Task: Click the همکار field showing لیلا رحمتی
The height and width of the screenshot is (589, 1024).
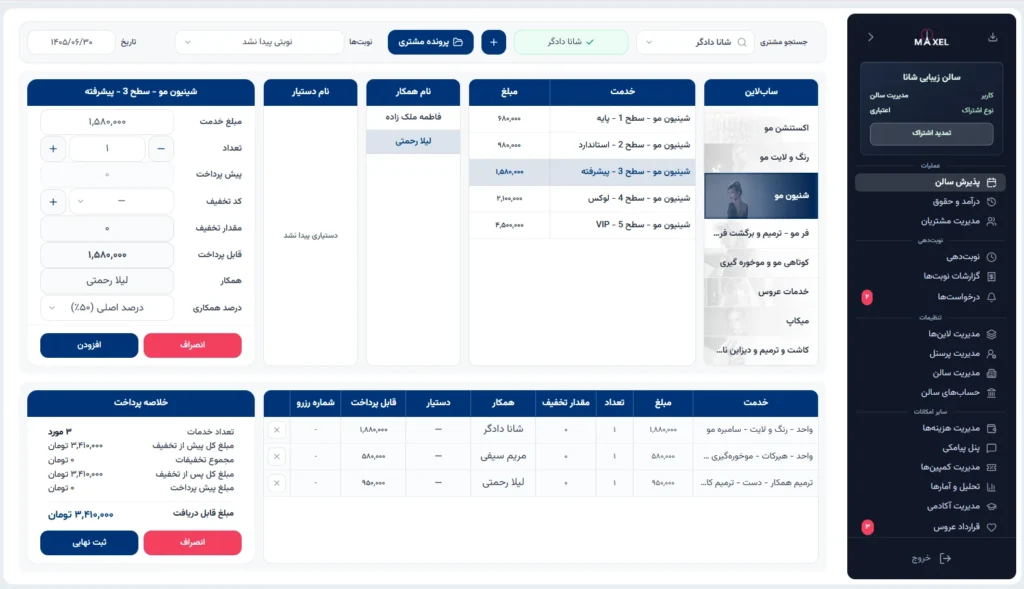Action: click(x=107, y=281)
